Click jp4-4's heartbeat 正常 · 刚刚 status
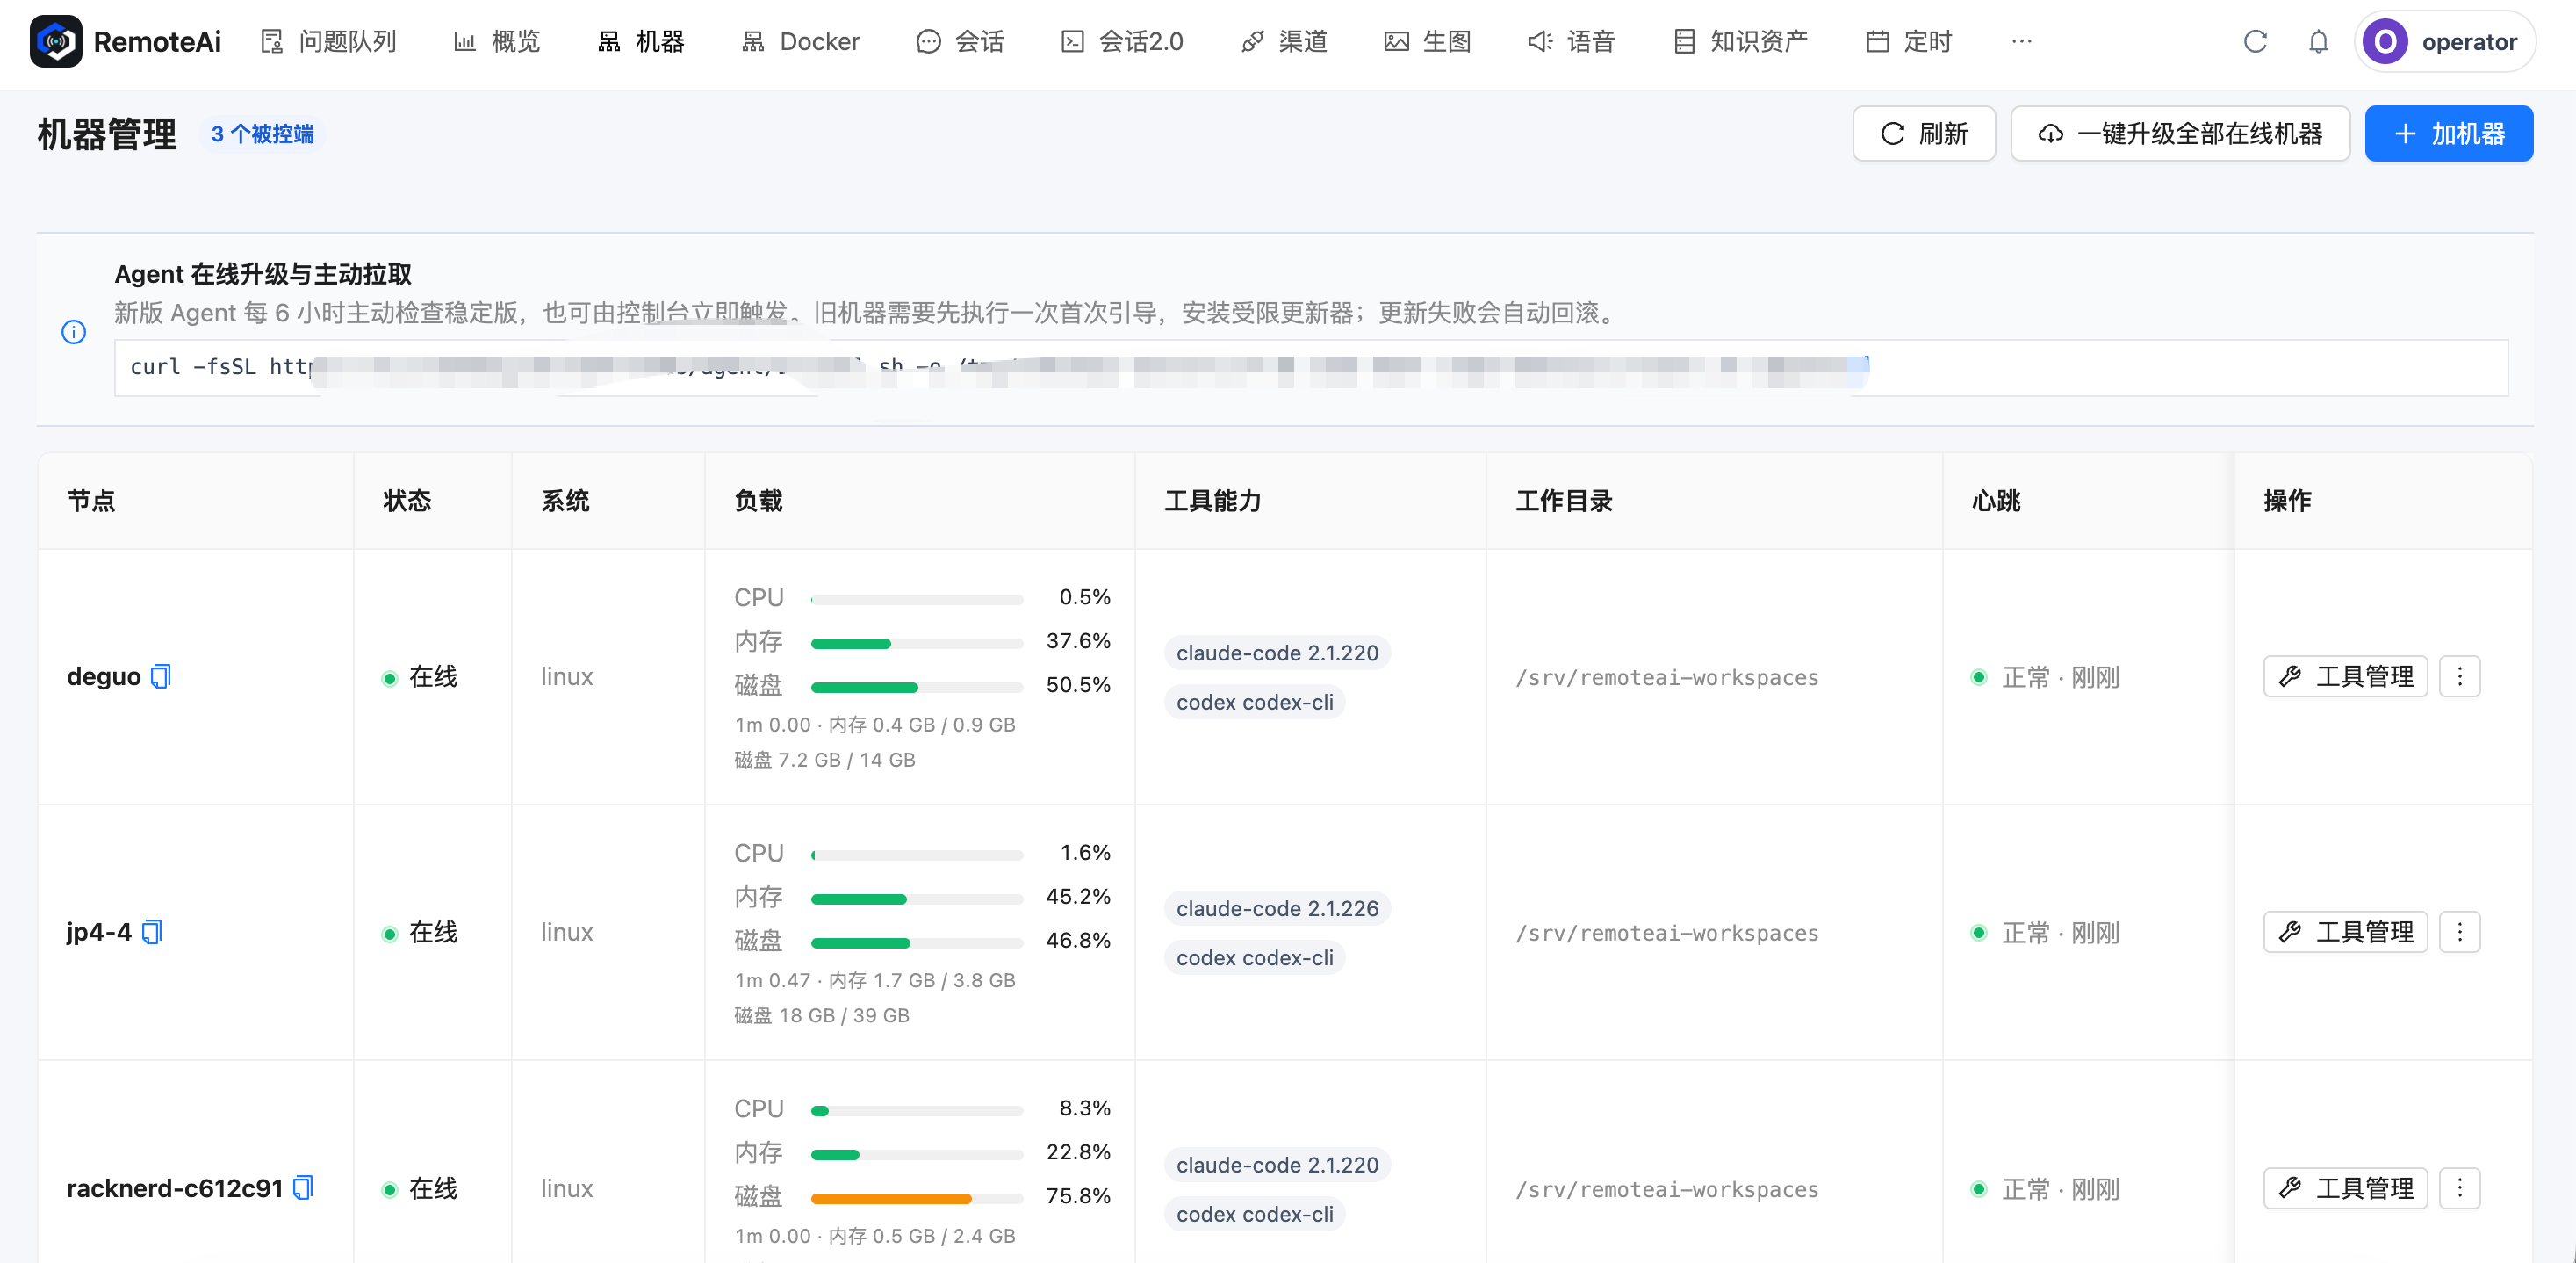The width and height of the screenshot is (2576, 1263). tap(2045, 933)
